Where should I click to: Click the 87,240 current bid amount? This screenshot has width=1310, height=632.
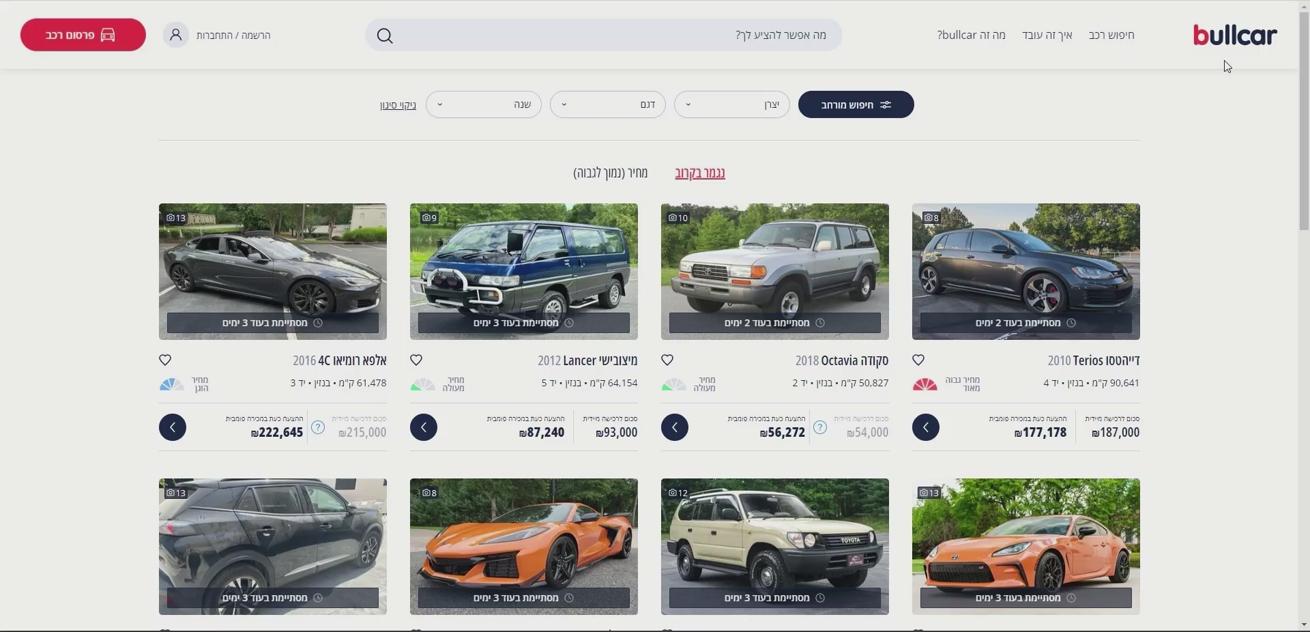[542, 433]
